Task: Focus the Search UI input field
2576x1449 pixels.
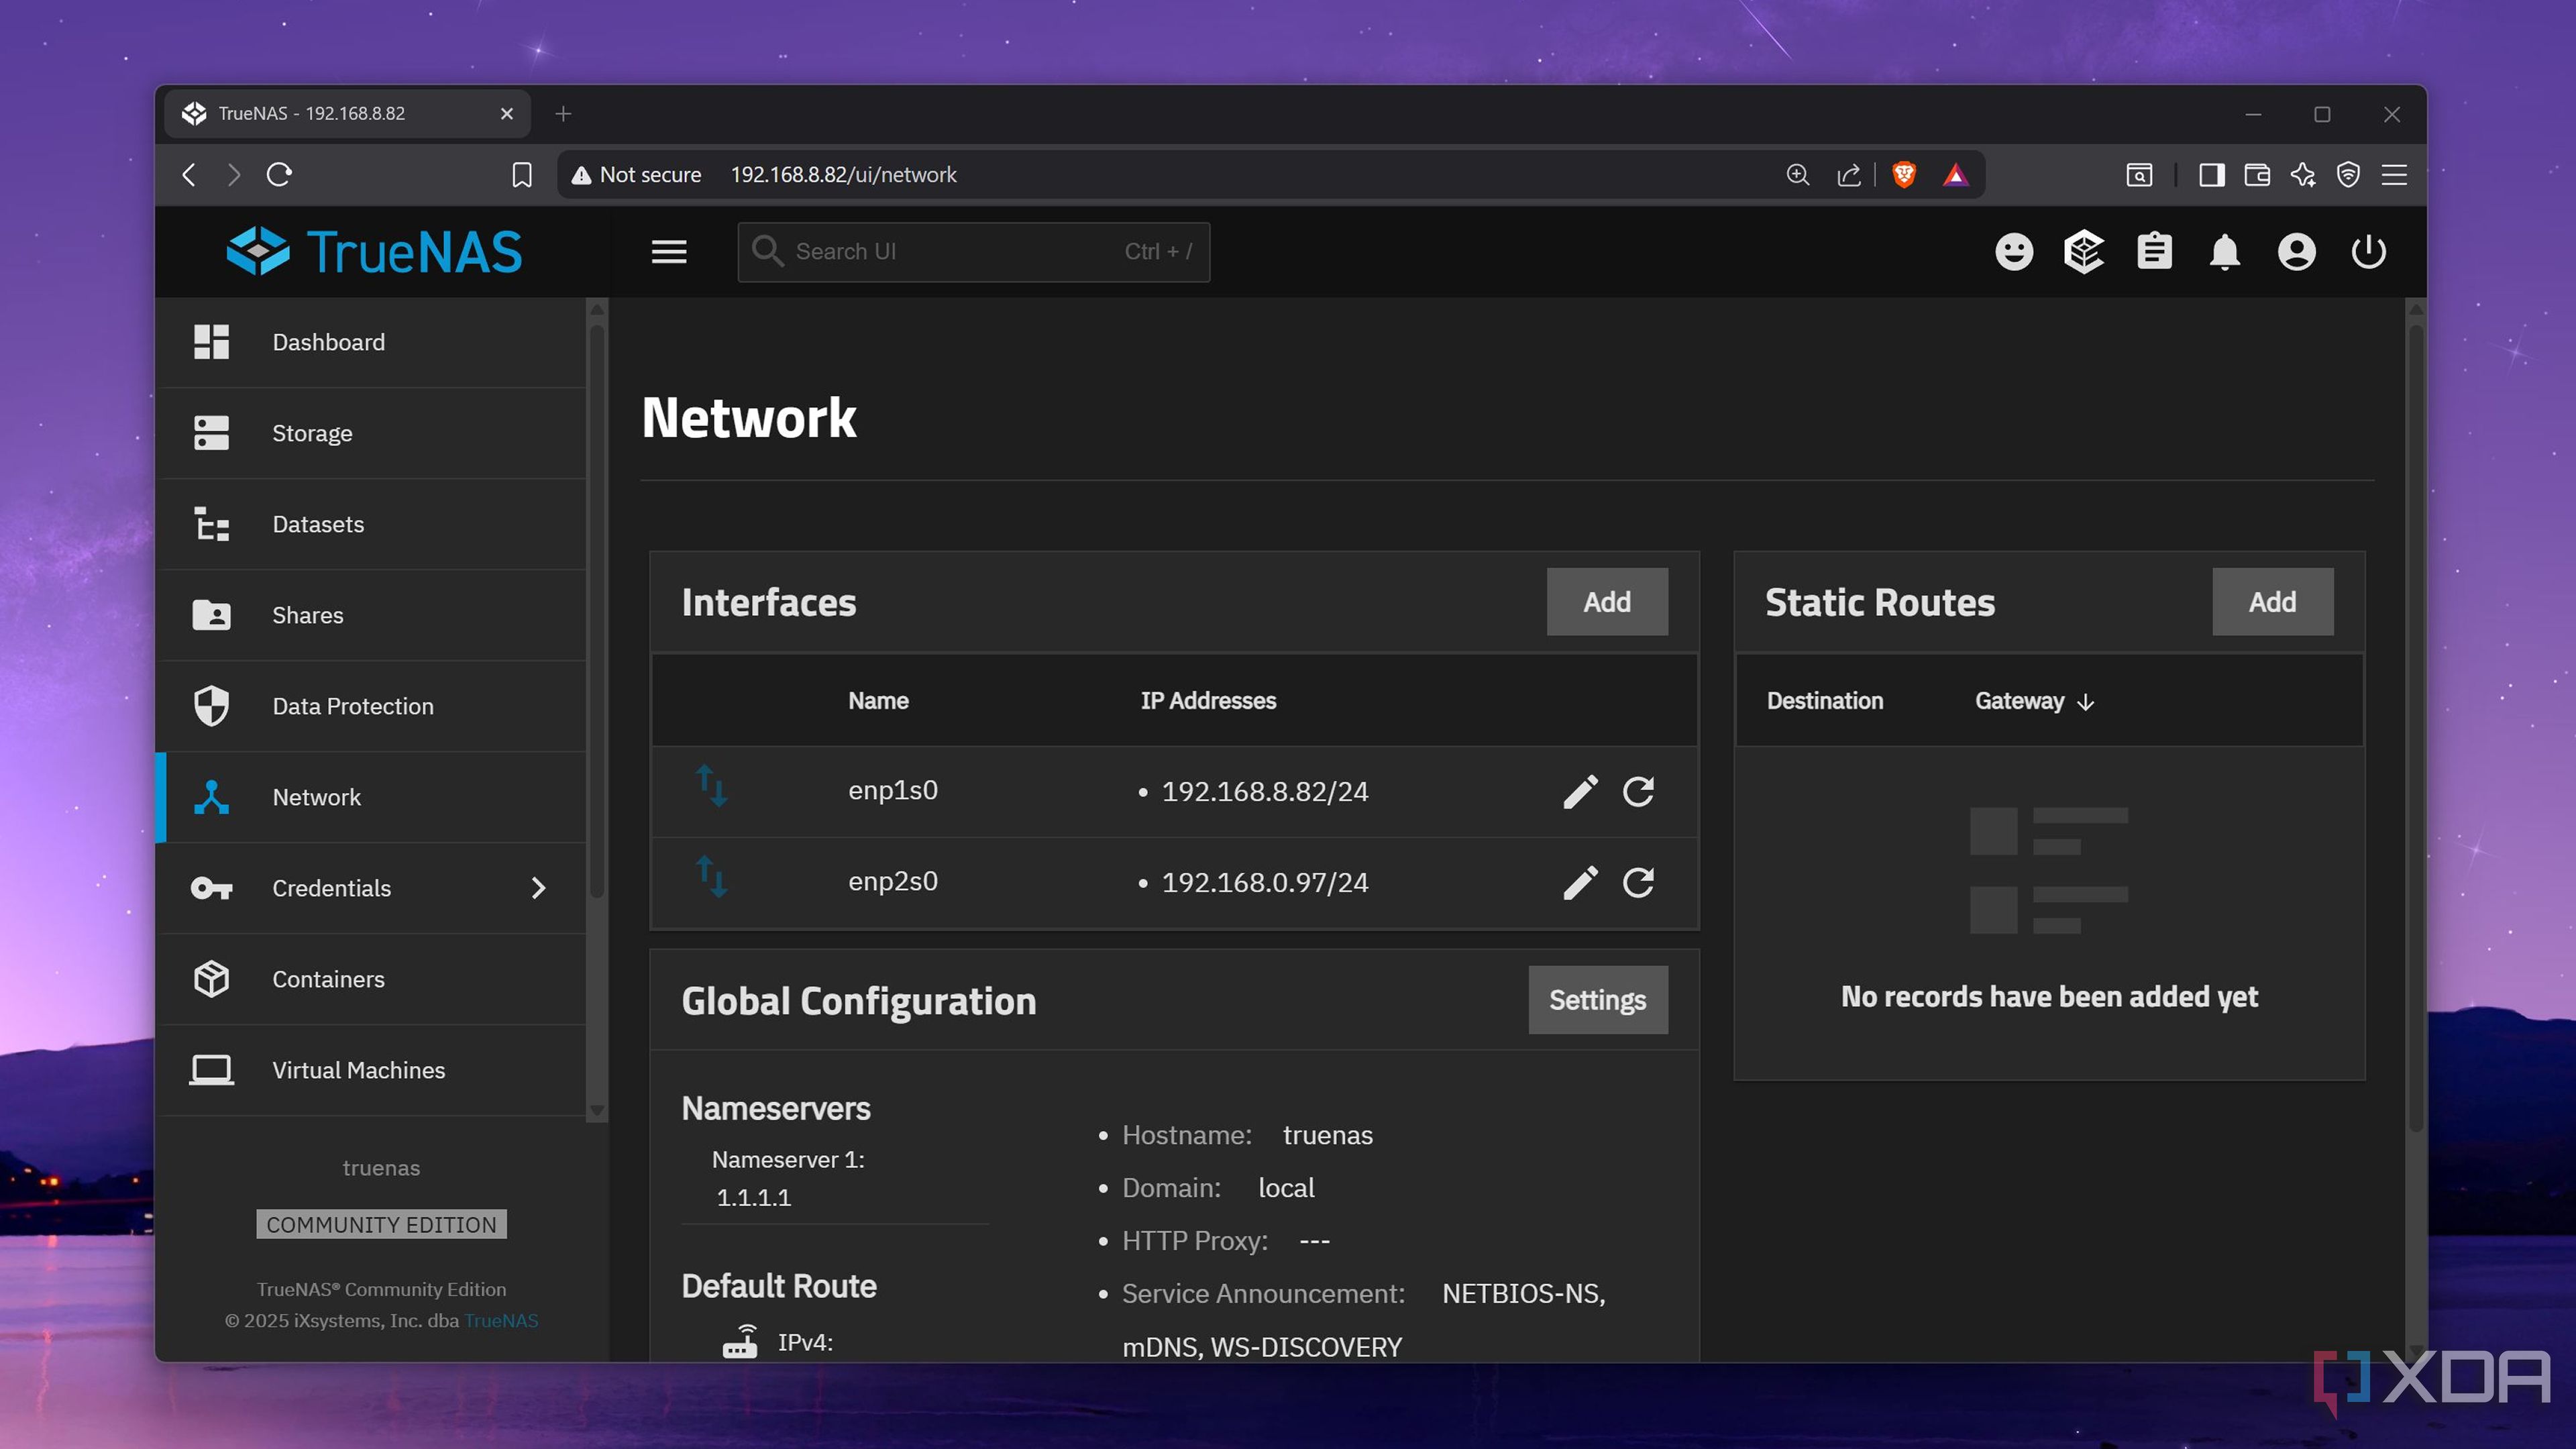Action: (x=973, y=252)
